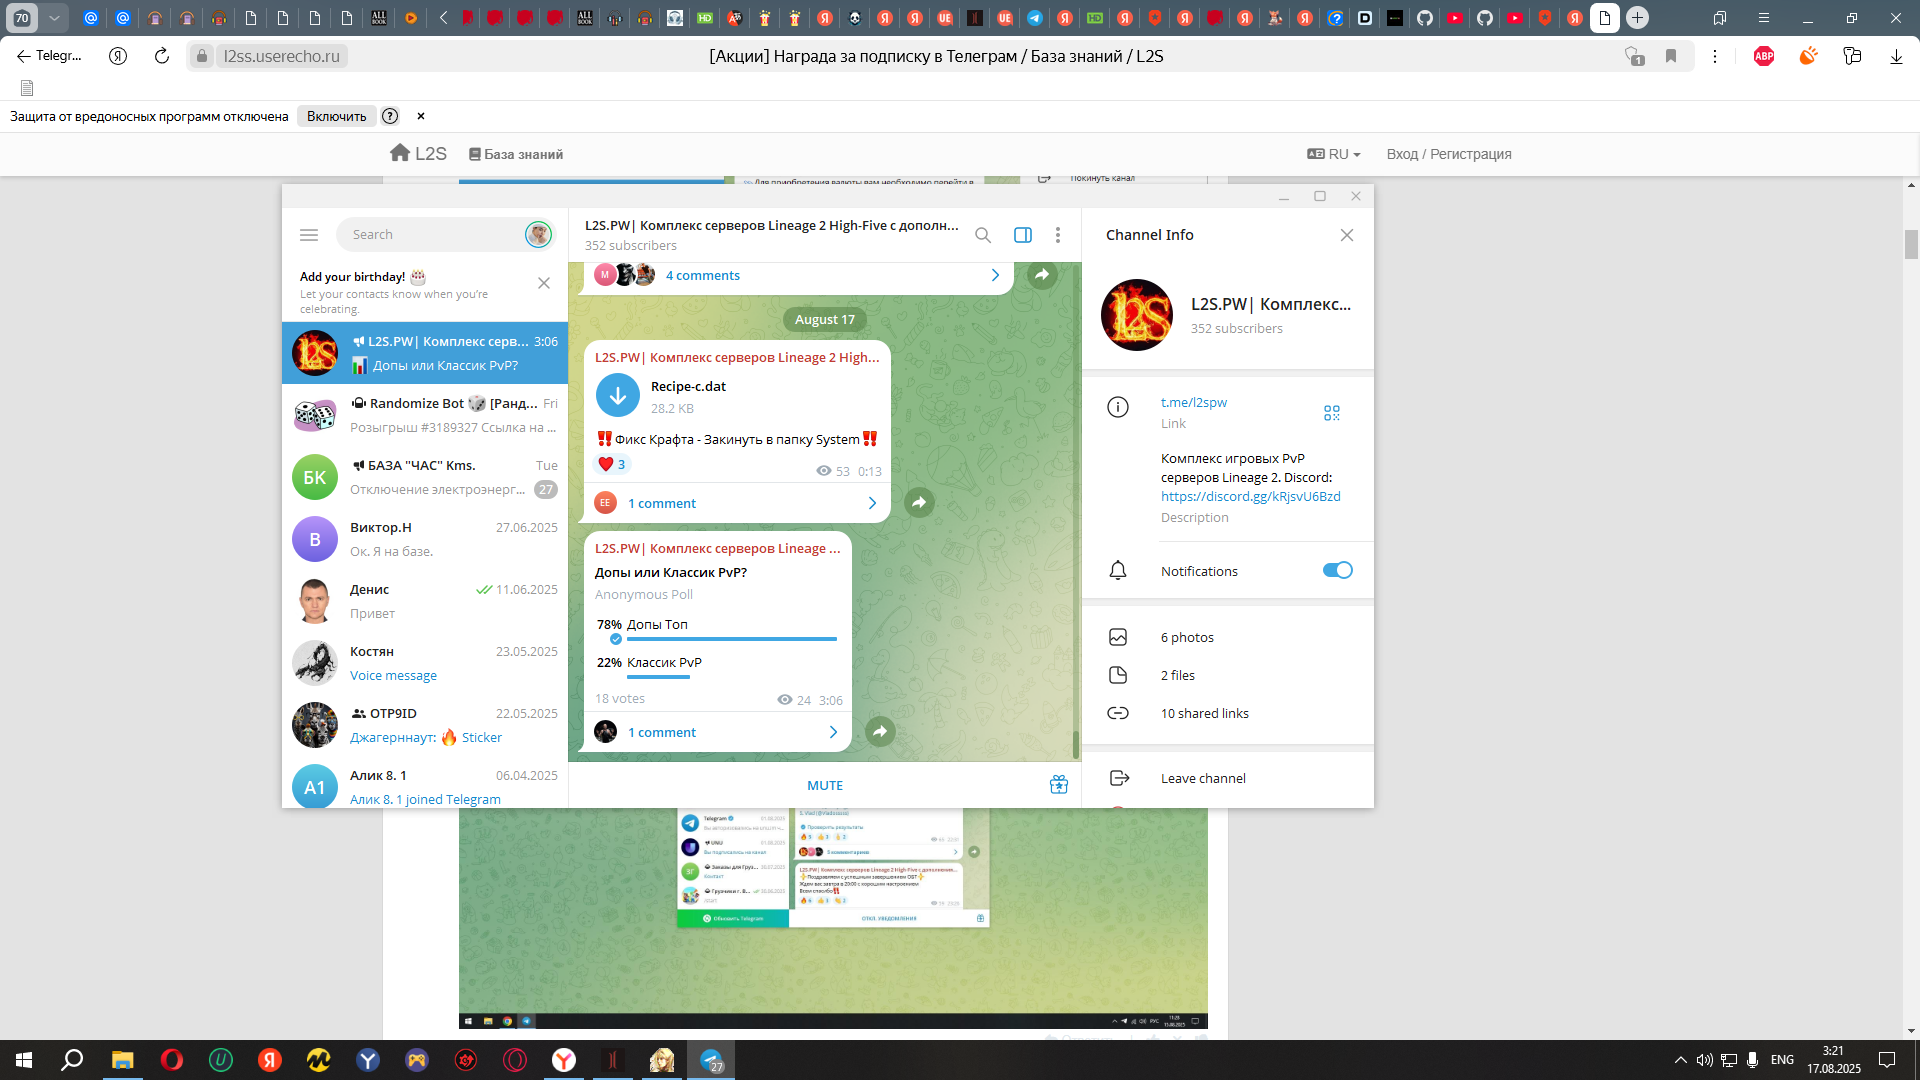Open the Telegram hamburger menu
Viewport: 1920px width, 1080px height.
[309, 235]
